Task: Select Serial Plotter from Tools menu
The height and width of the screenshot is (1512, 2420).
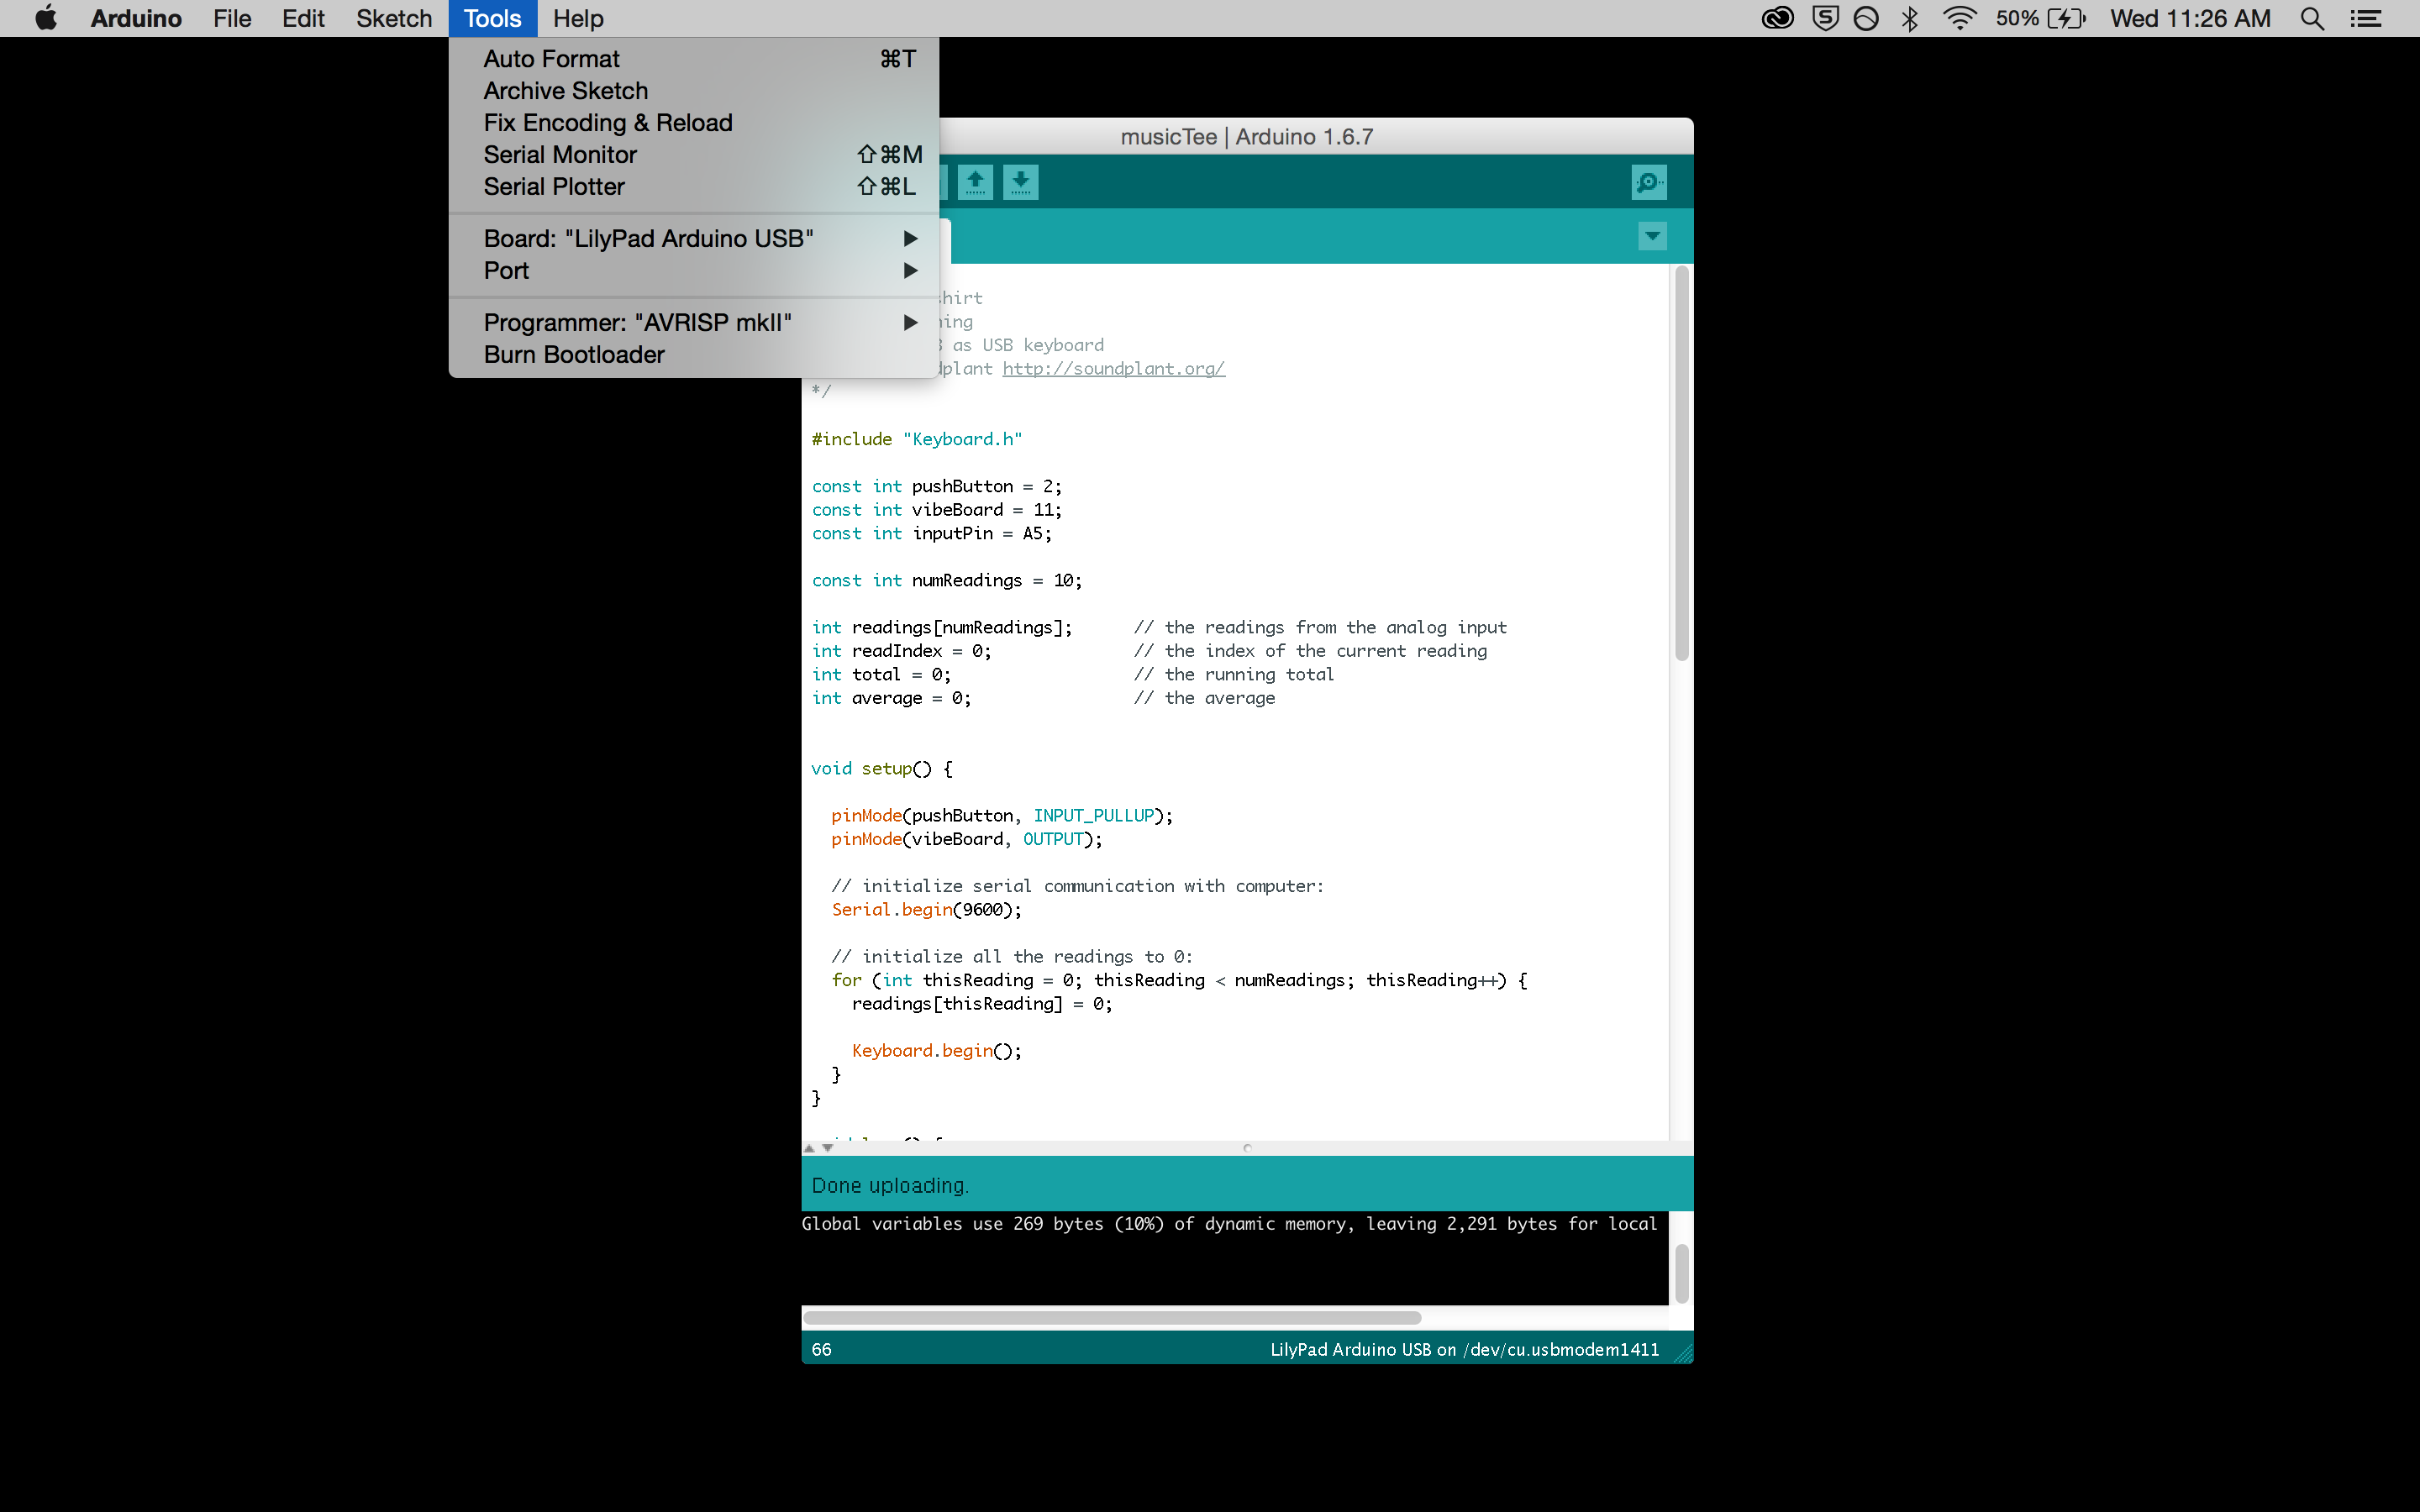Action: tap(554, 187)
